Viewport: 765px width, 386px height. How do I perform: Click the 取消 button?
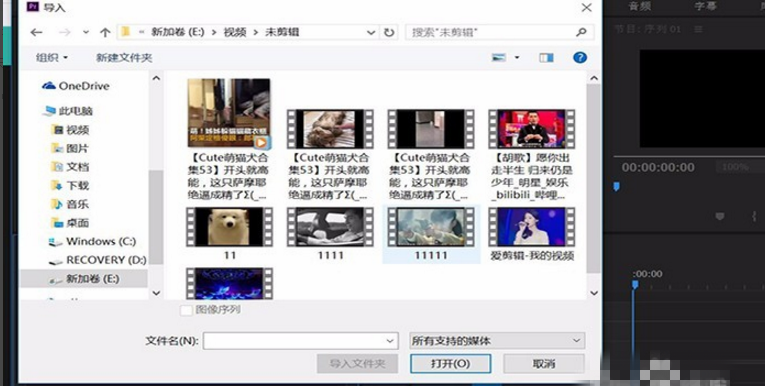pos(544,364)
